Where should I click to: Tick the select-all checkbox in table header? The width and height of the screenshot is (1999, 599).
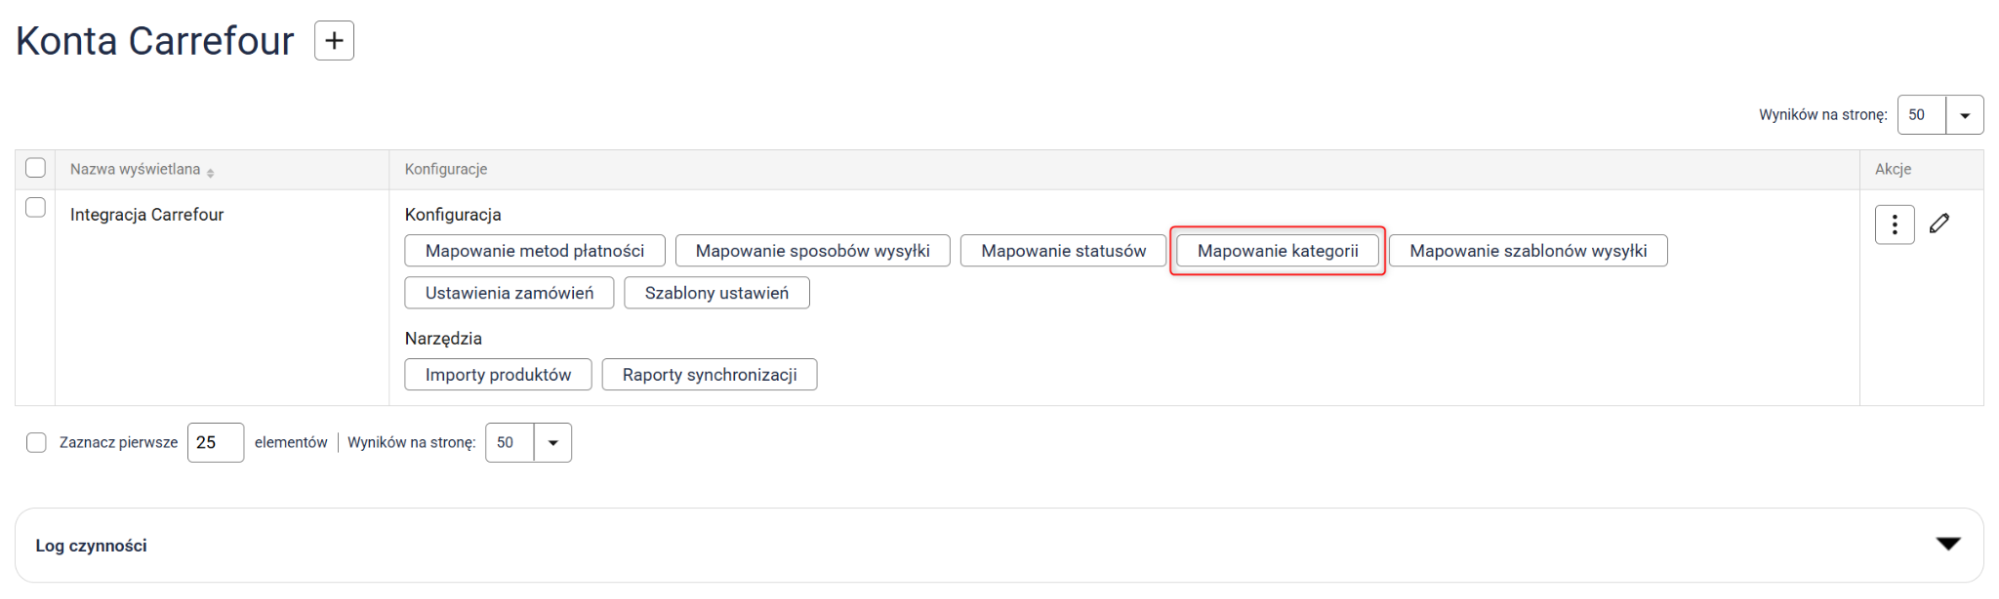[x=36, y=168]
